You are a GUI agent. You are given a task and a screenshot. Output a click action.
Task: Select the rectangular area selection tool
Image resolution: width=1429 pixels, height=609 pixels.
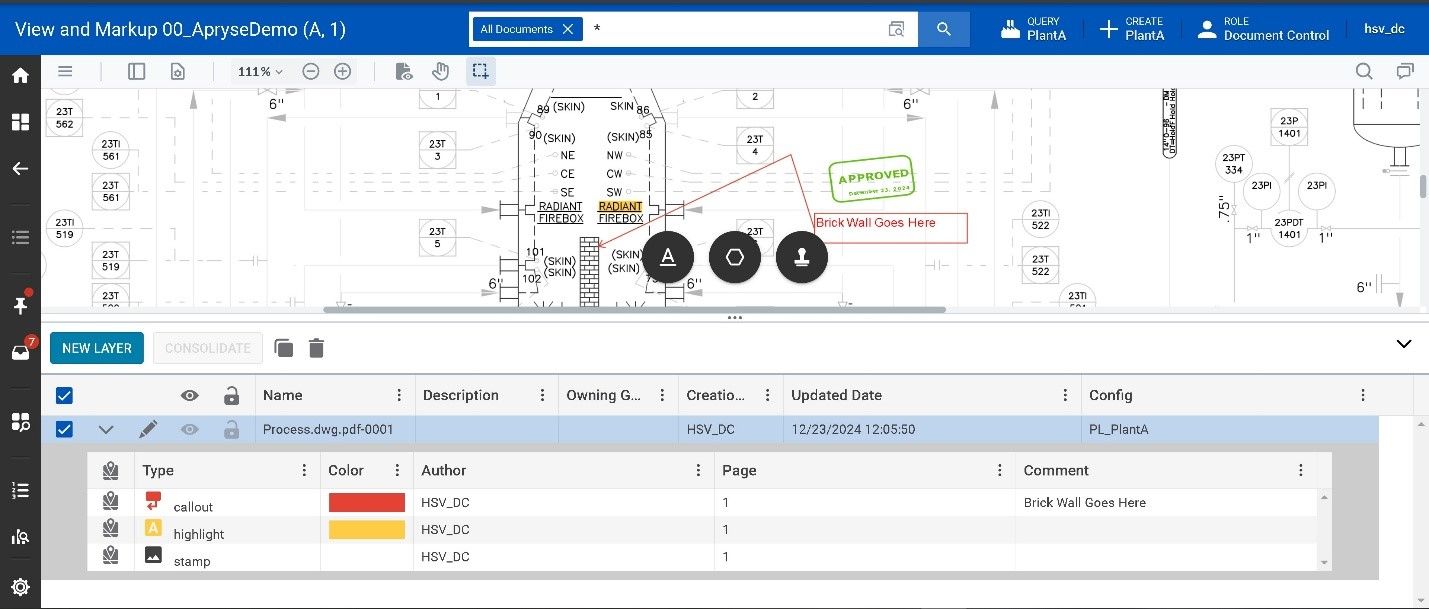480,71
